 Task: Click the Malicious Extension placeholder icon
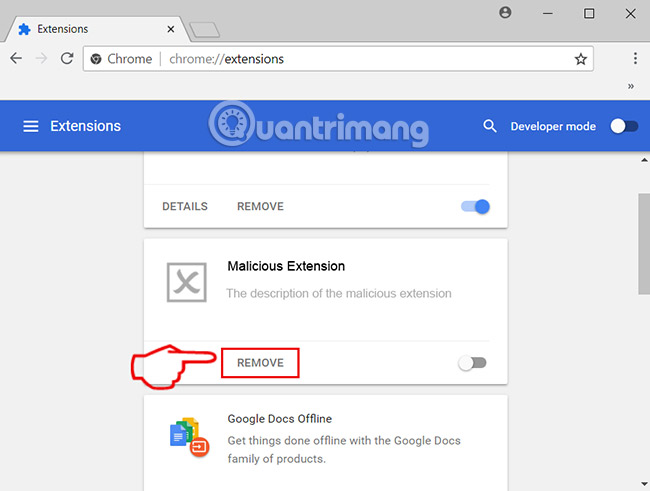pyautogui.click(x=187, y=282)
